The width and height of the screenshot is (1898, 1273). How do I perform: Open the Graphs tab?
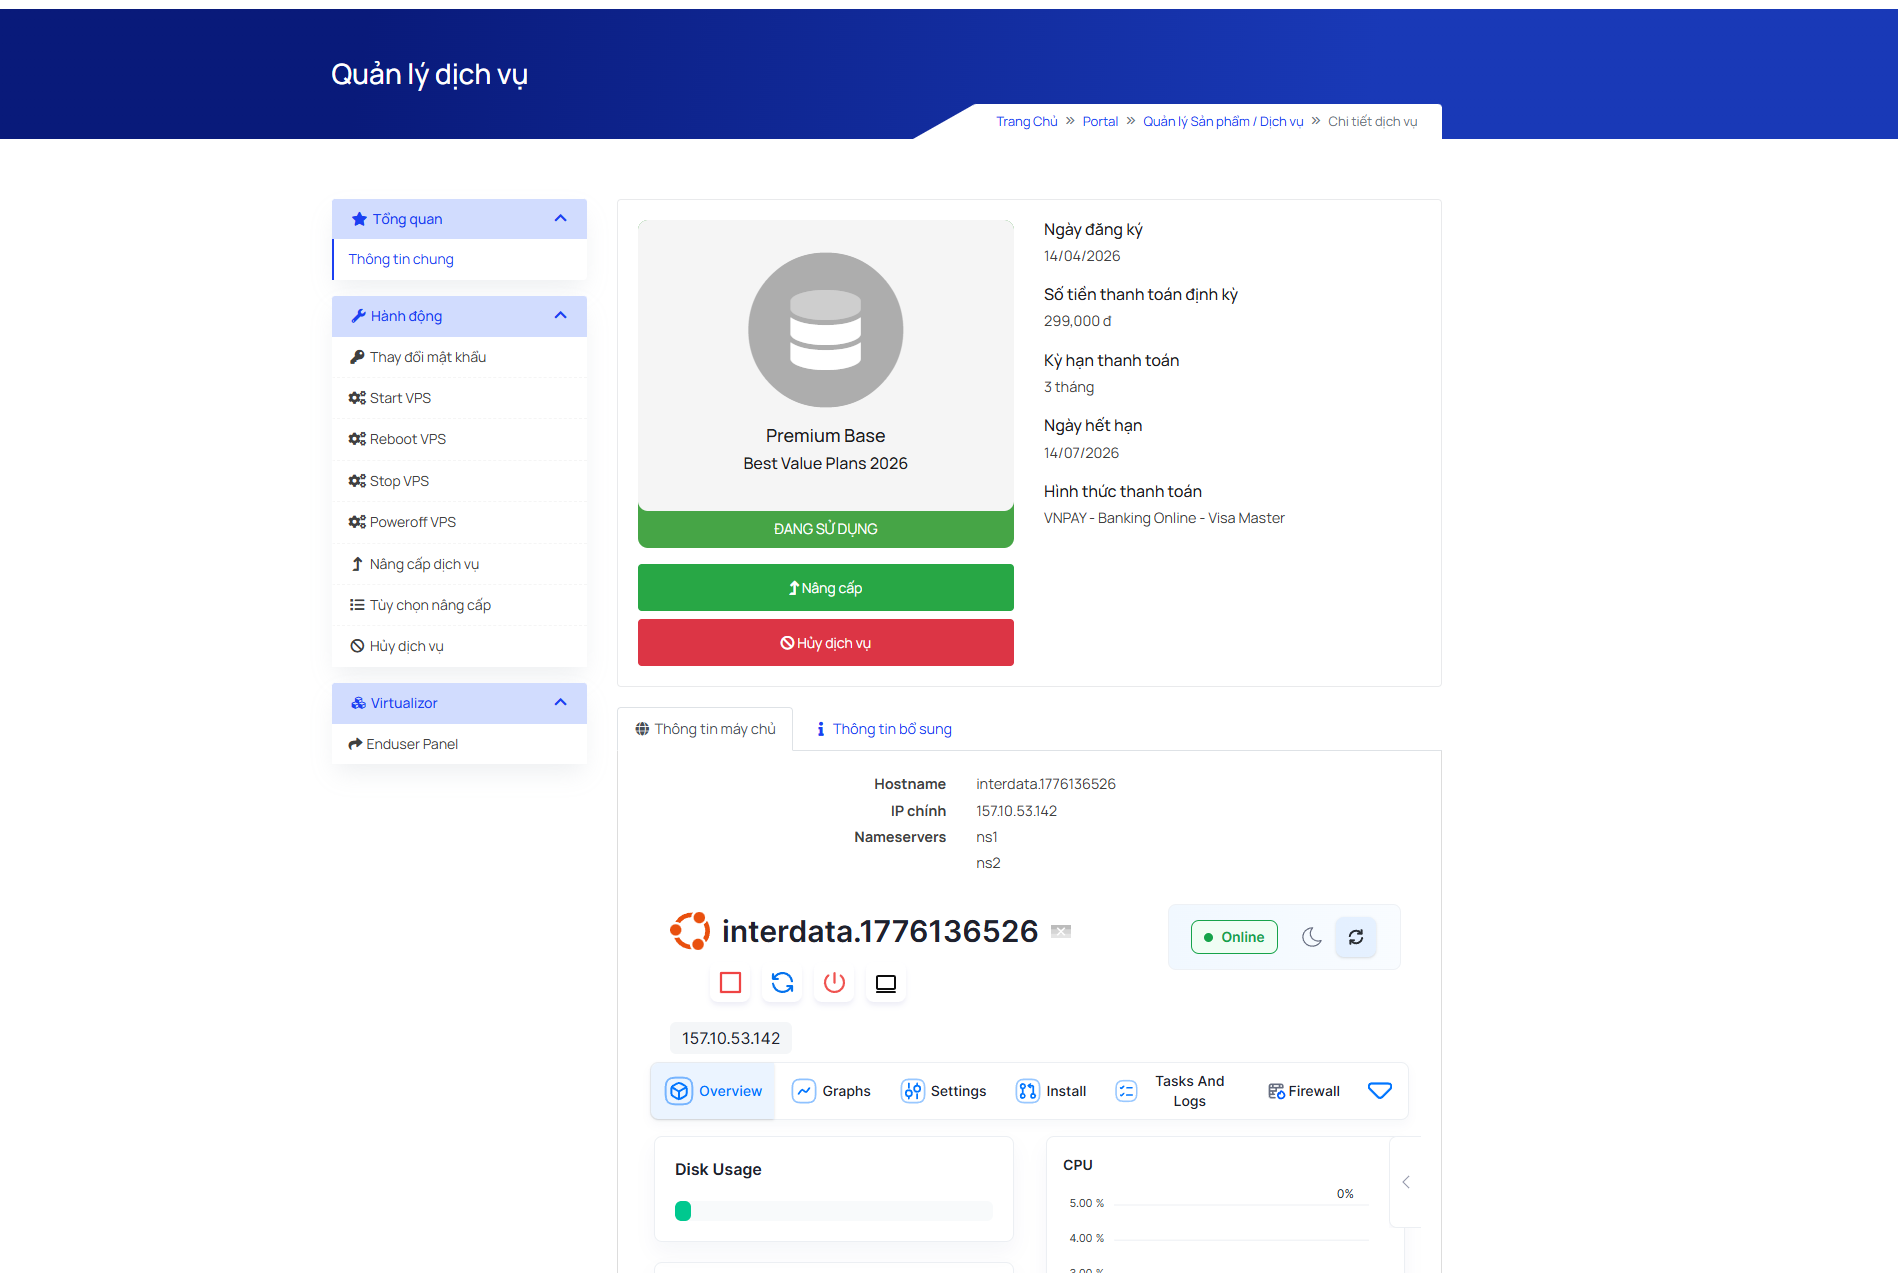[831, 1091]
